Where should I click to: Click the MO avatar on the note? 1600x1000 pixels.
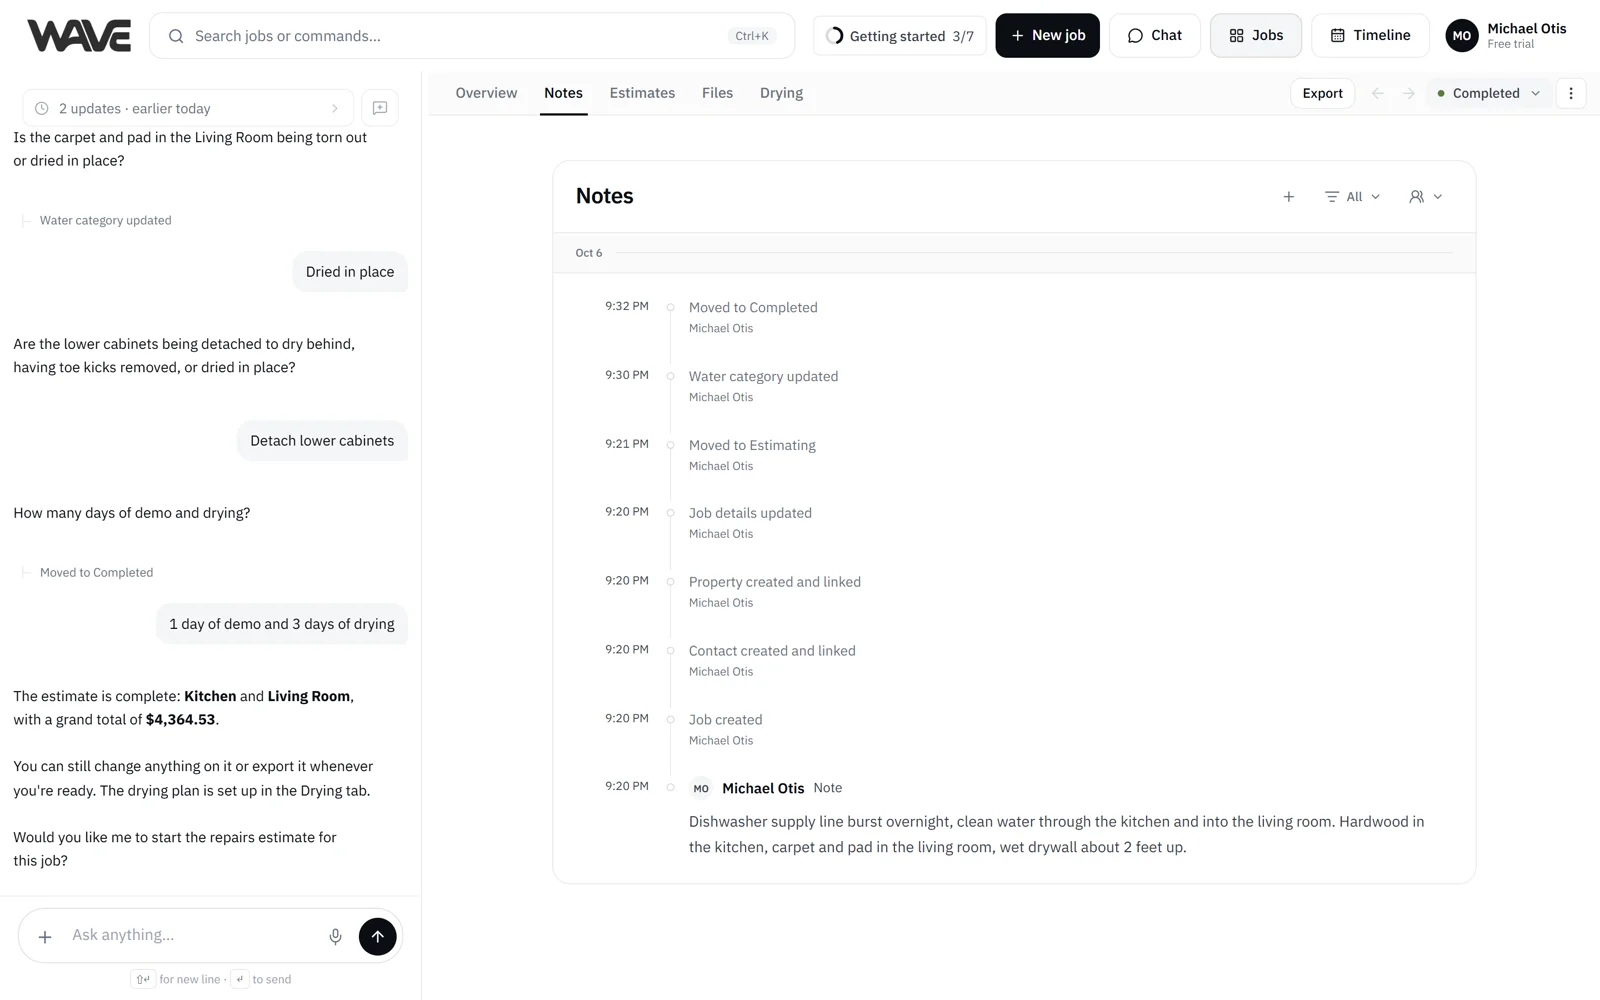click(701, 788)
